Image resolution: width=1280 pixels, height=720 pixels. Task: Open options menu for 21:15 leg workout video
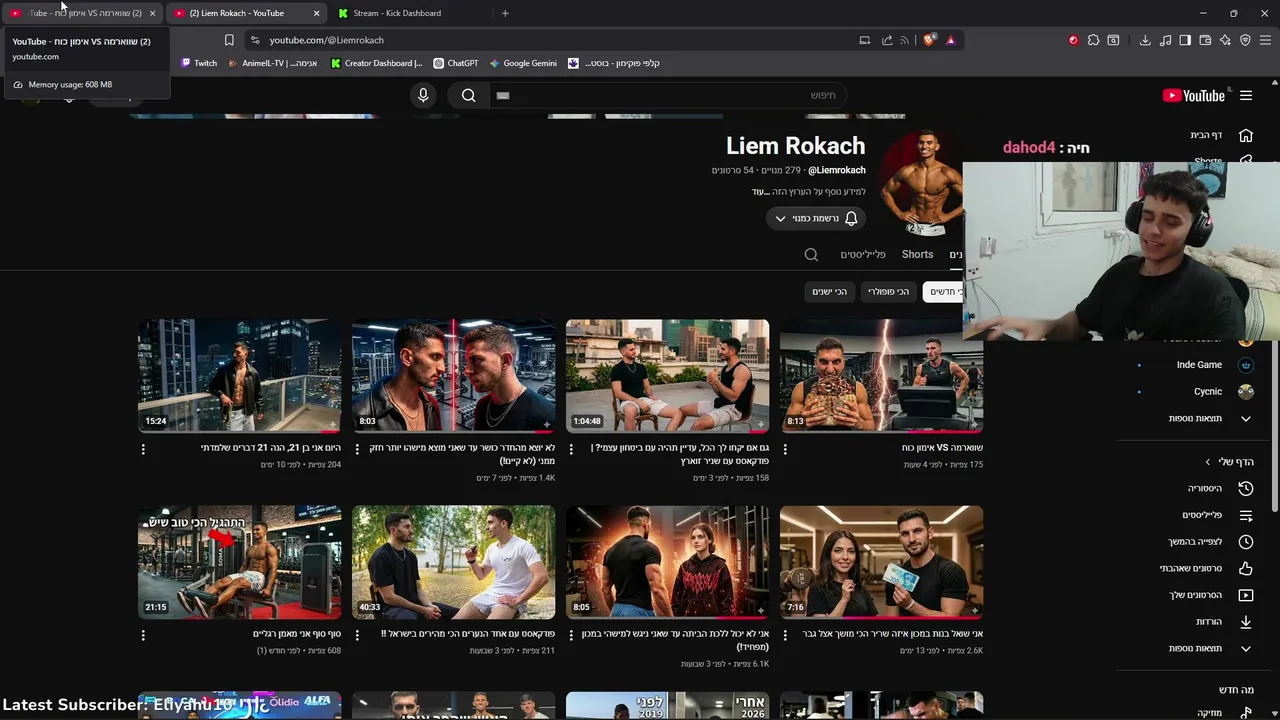pos(143,635)
